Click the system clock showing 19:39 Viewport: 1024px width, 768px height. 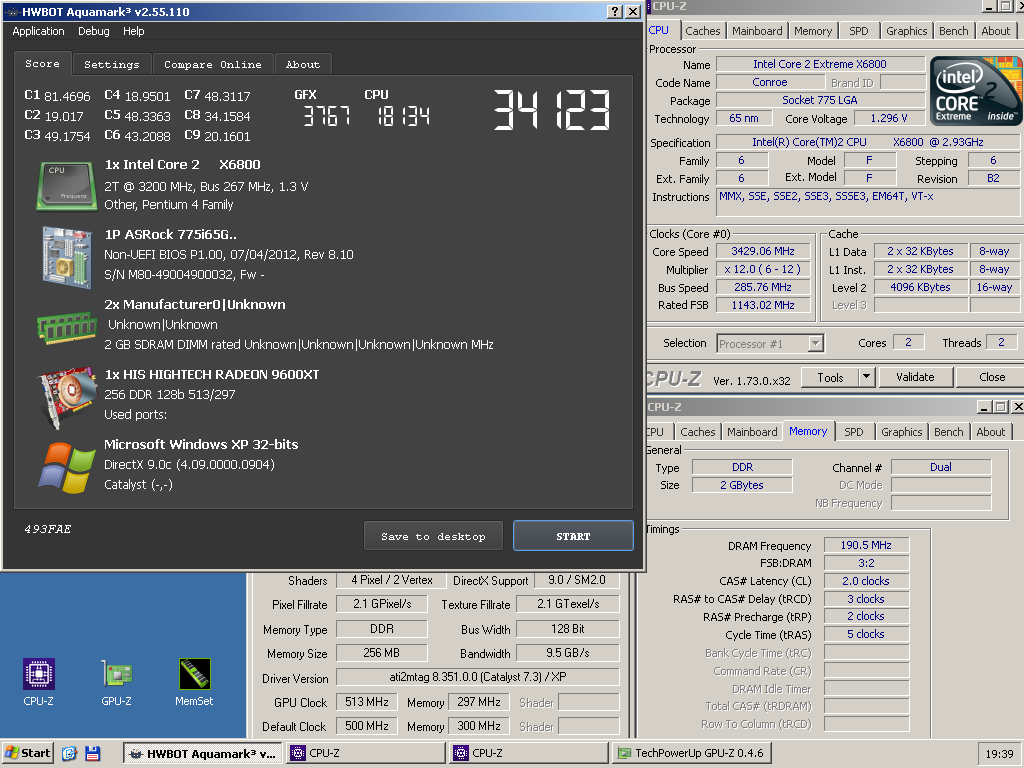999,754
